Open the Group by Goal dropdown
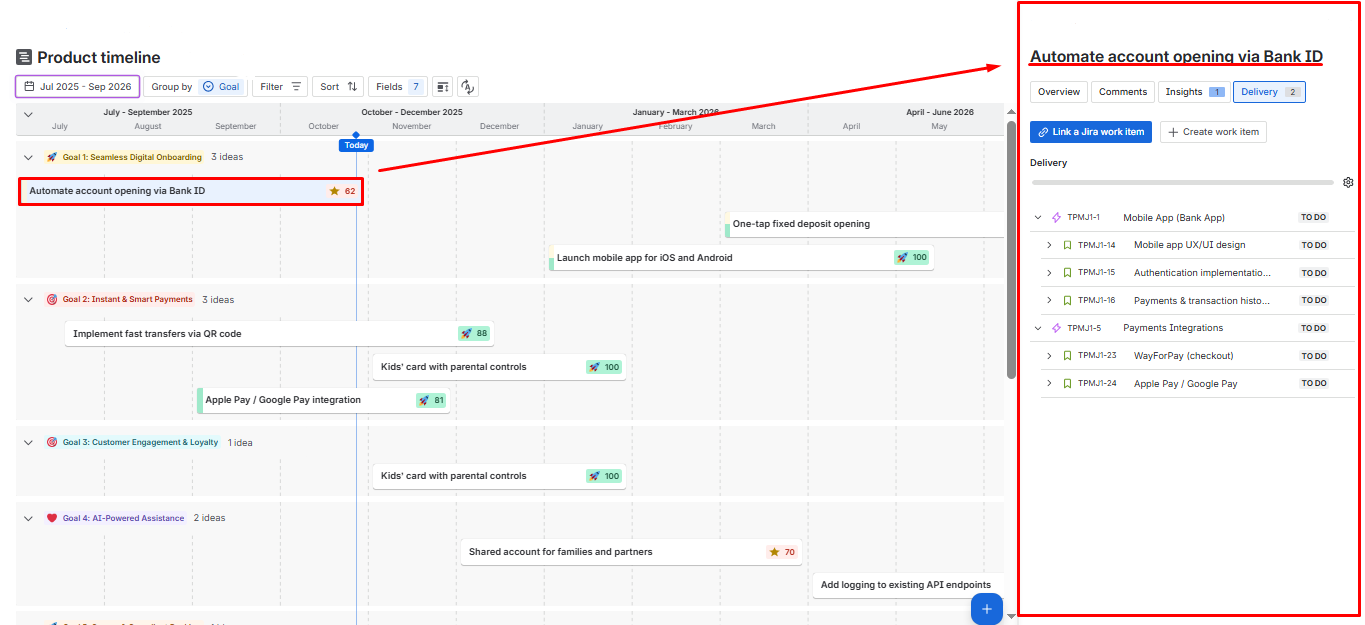This screenshot has width=1365, height=625. pyautogui.click(x=195, y=87)
